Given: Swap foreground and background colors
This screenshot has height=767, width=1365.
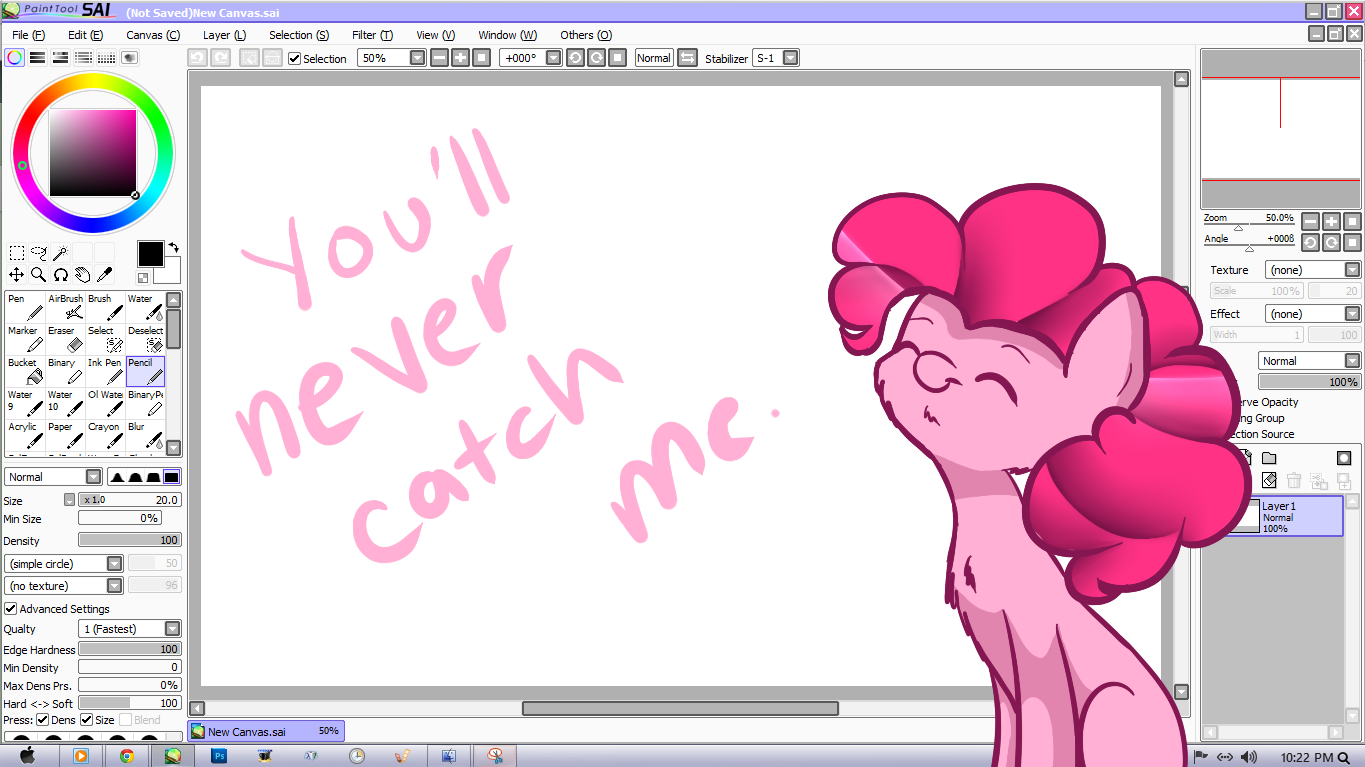Looking at the screenshot, I should point(173,247).
